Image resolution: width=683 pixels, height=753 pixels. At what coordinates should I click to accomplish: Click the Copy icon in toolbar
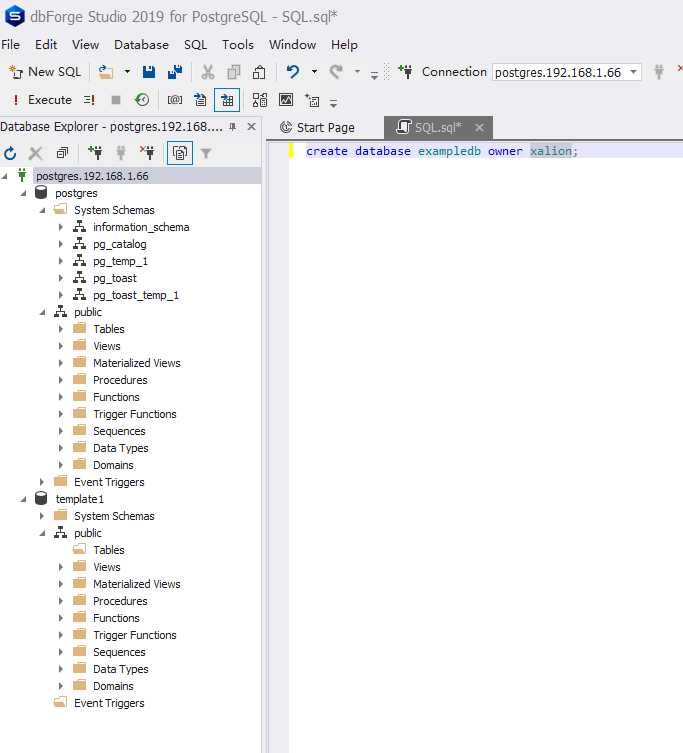234,72
